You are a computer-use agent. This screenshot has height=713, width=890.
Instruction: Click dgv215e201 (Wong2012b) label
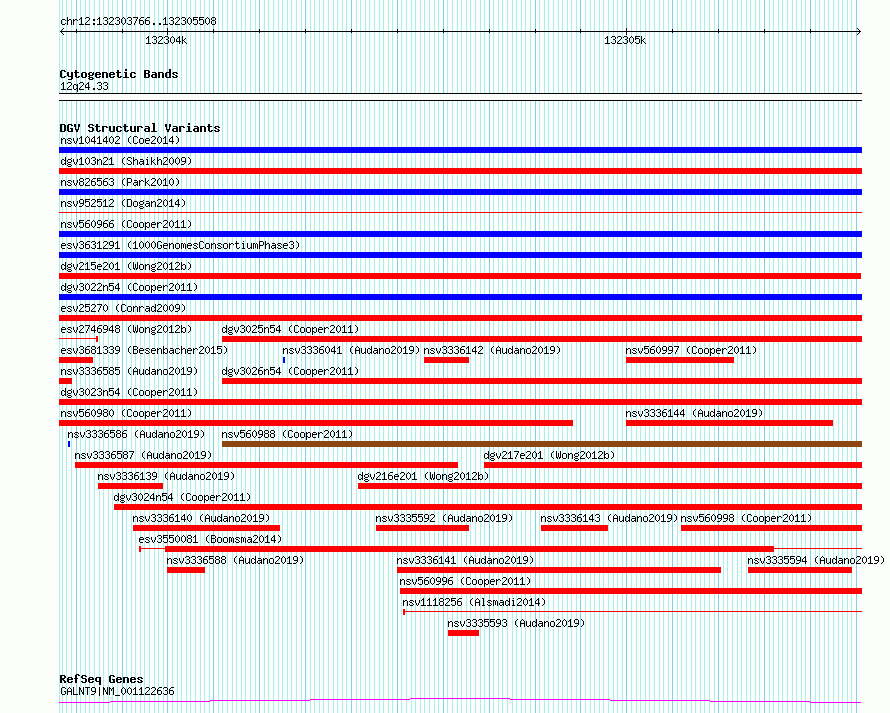[x=126, y=266]
